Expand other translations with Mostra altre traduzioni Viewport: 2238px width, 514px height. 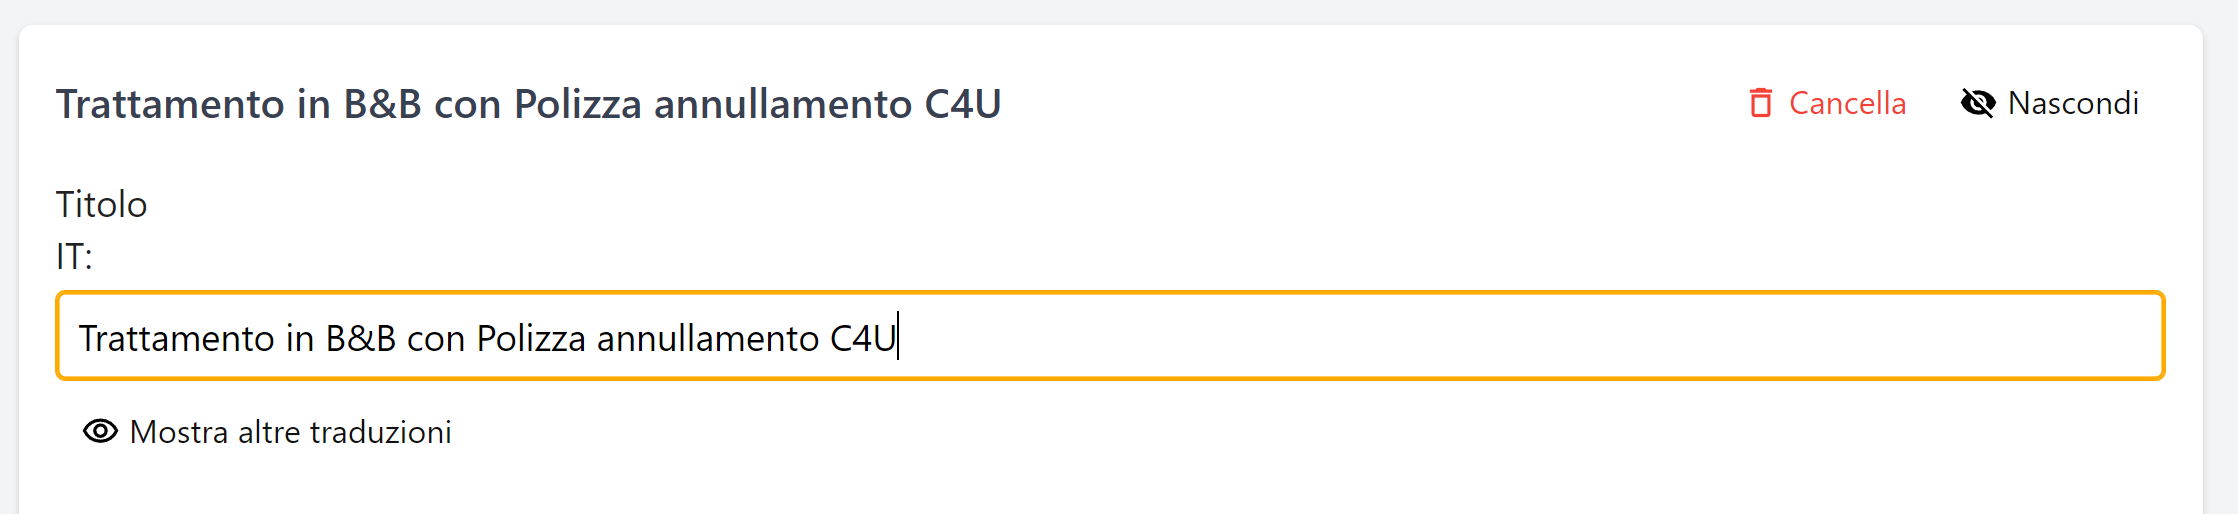point(290,432)
